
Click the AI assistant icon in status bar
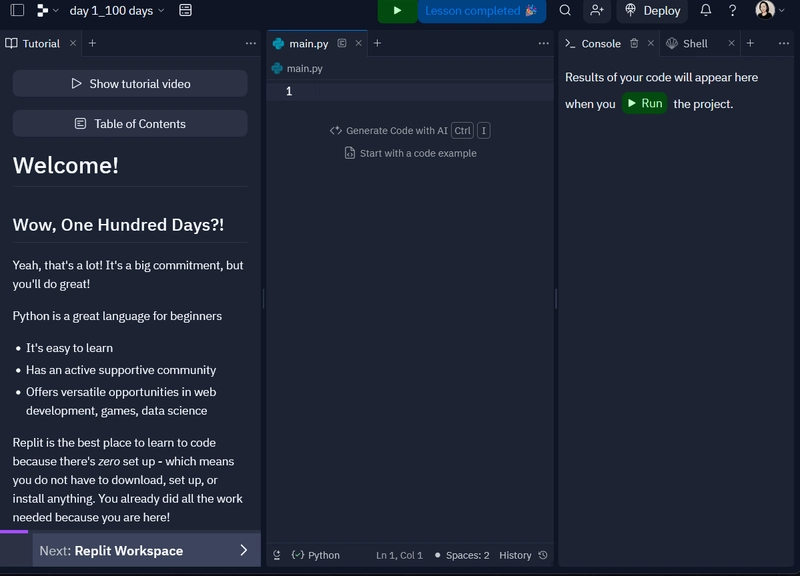(x=277, y=555)
